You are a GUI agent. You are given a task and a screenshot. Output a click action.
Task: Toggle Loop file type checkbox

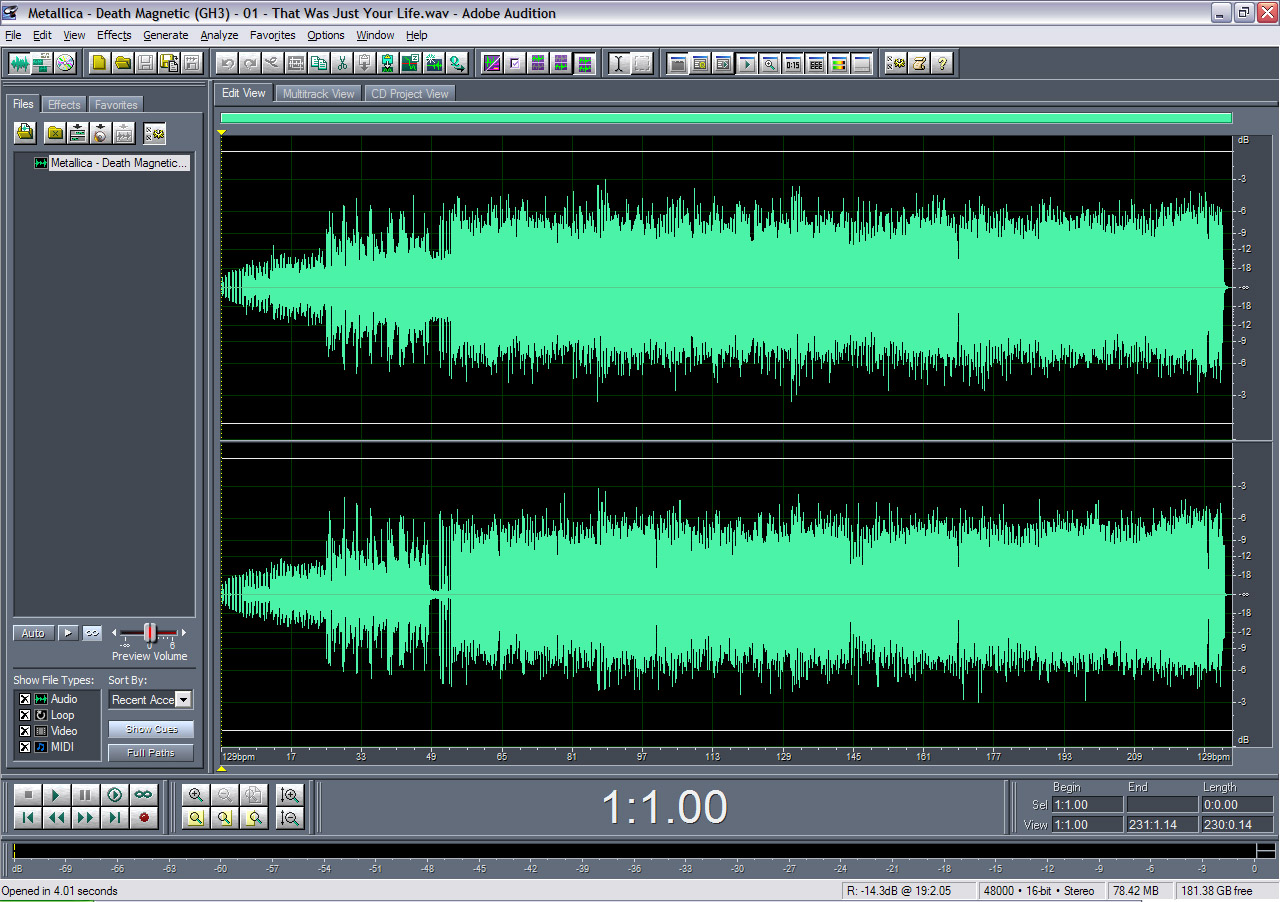[x=25, y=715]
